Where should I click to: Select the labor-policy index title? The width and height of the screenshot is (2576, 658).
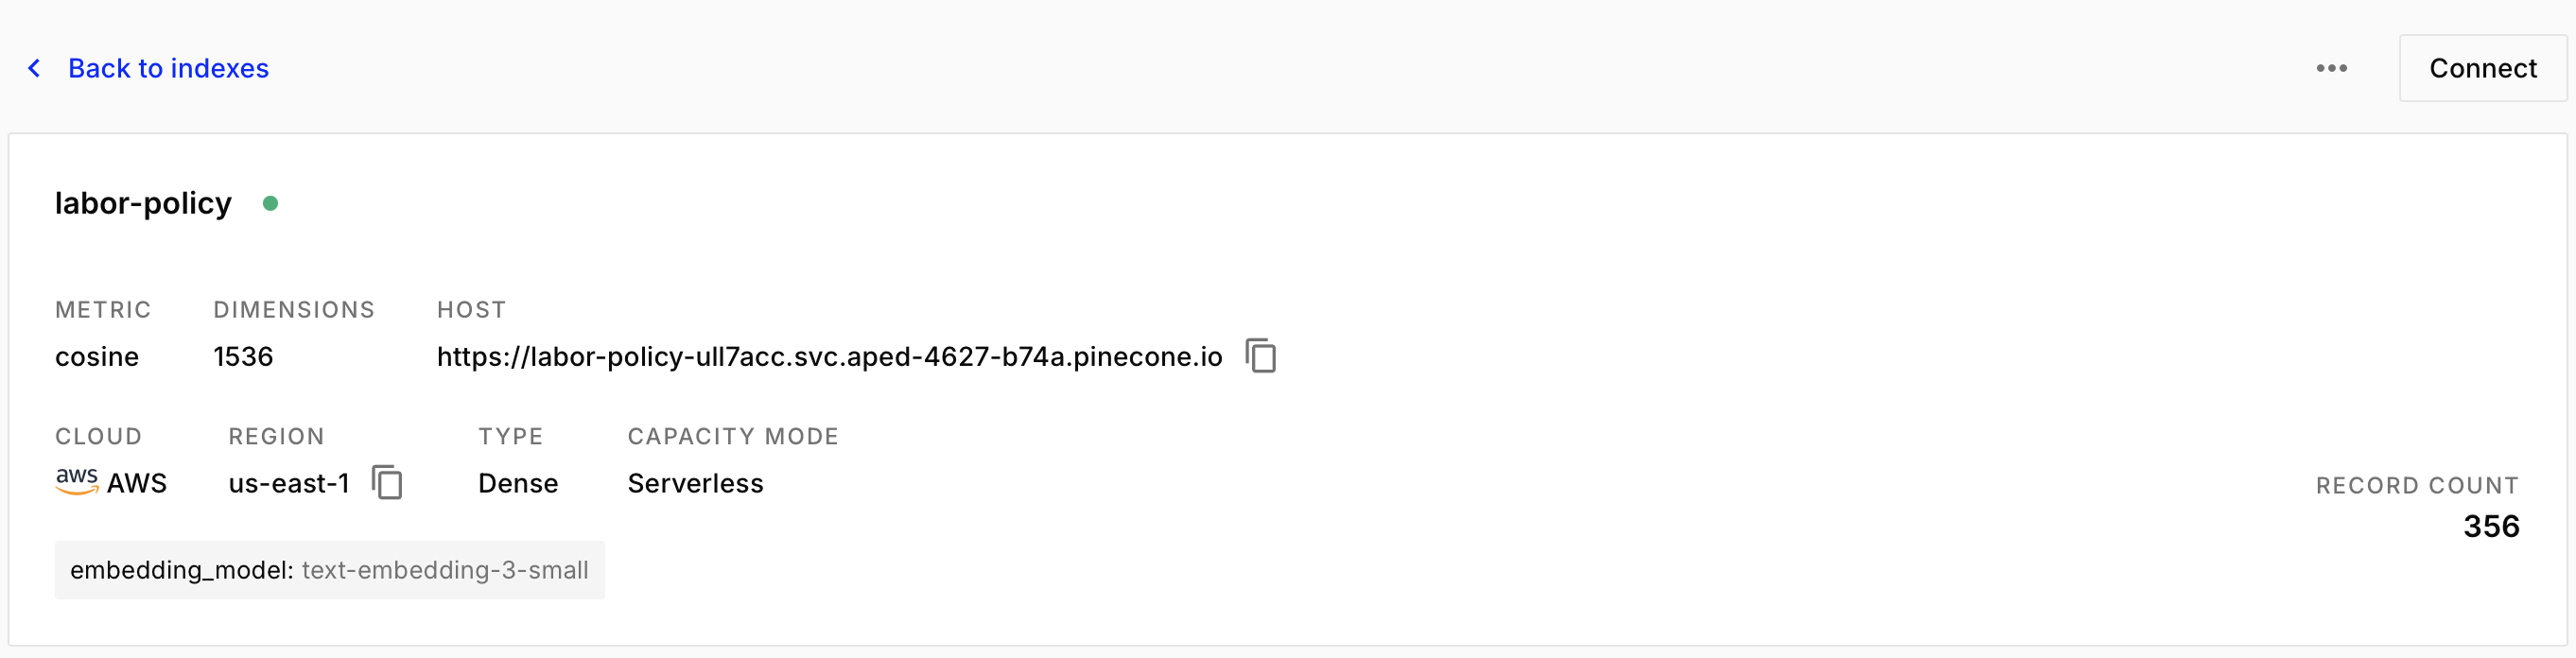143,203
